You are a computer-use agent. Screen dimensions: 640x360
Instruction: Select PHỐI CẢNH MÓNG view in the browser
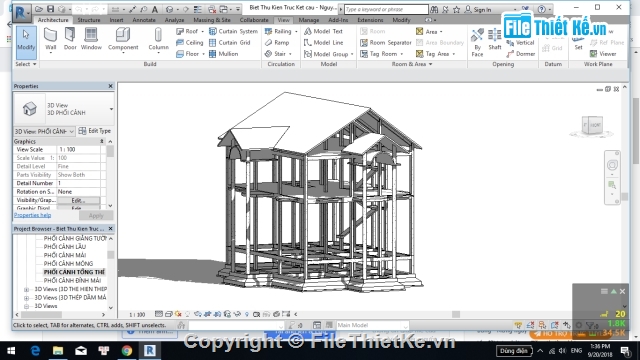point(68,264)
